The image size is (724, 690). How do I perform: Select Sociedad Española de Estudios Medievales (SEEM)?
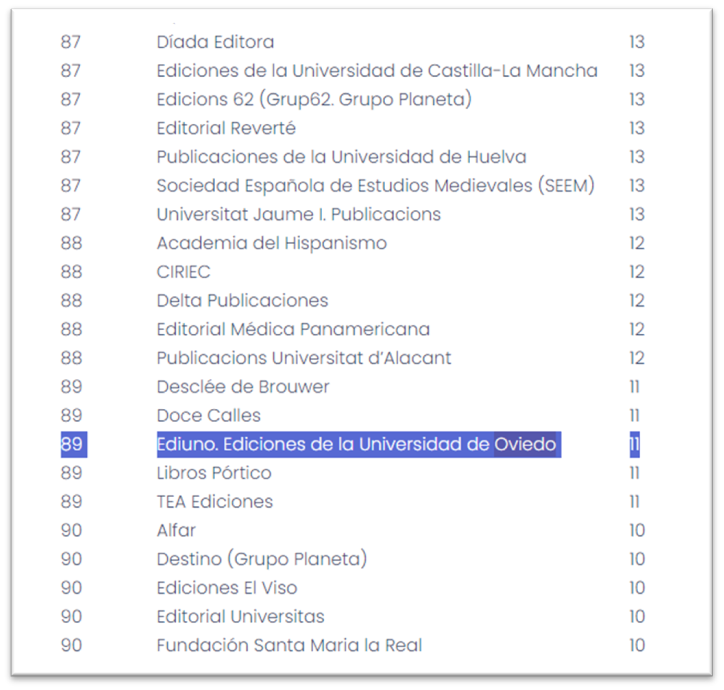coord(375,186)
